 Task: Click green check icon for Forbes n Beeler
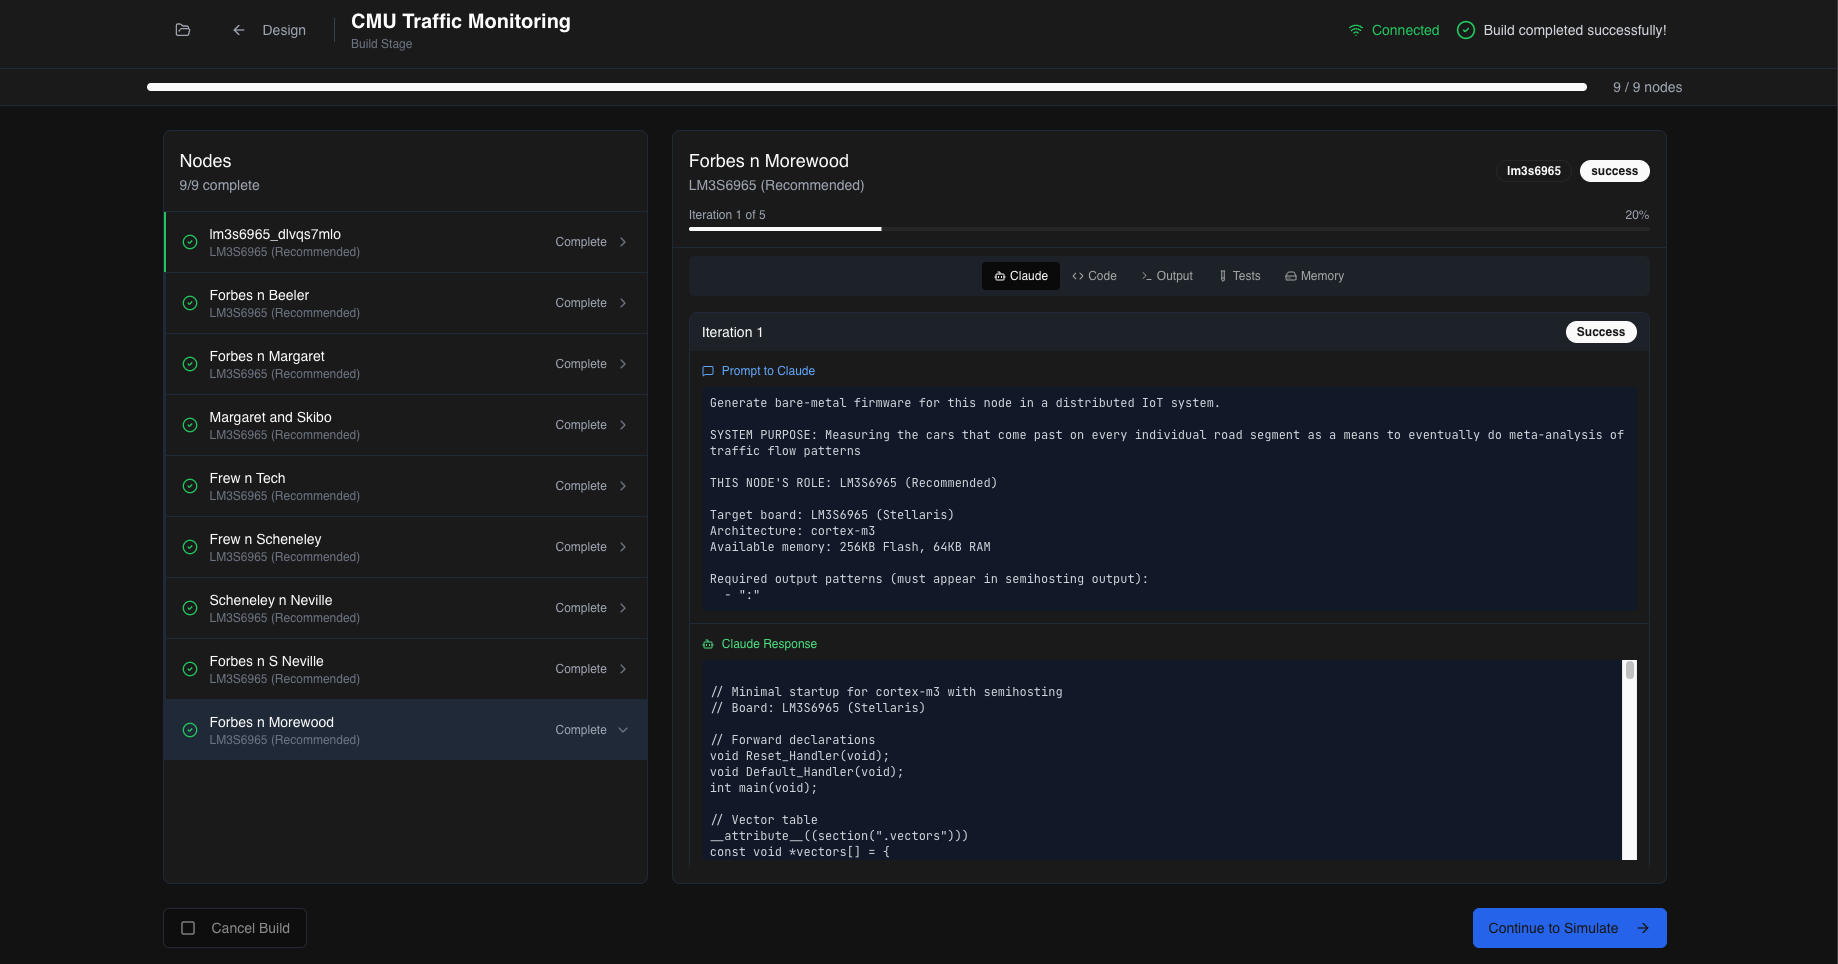190,303
